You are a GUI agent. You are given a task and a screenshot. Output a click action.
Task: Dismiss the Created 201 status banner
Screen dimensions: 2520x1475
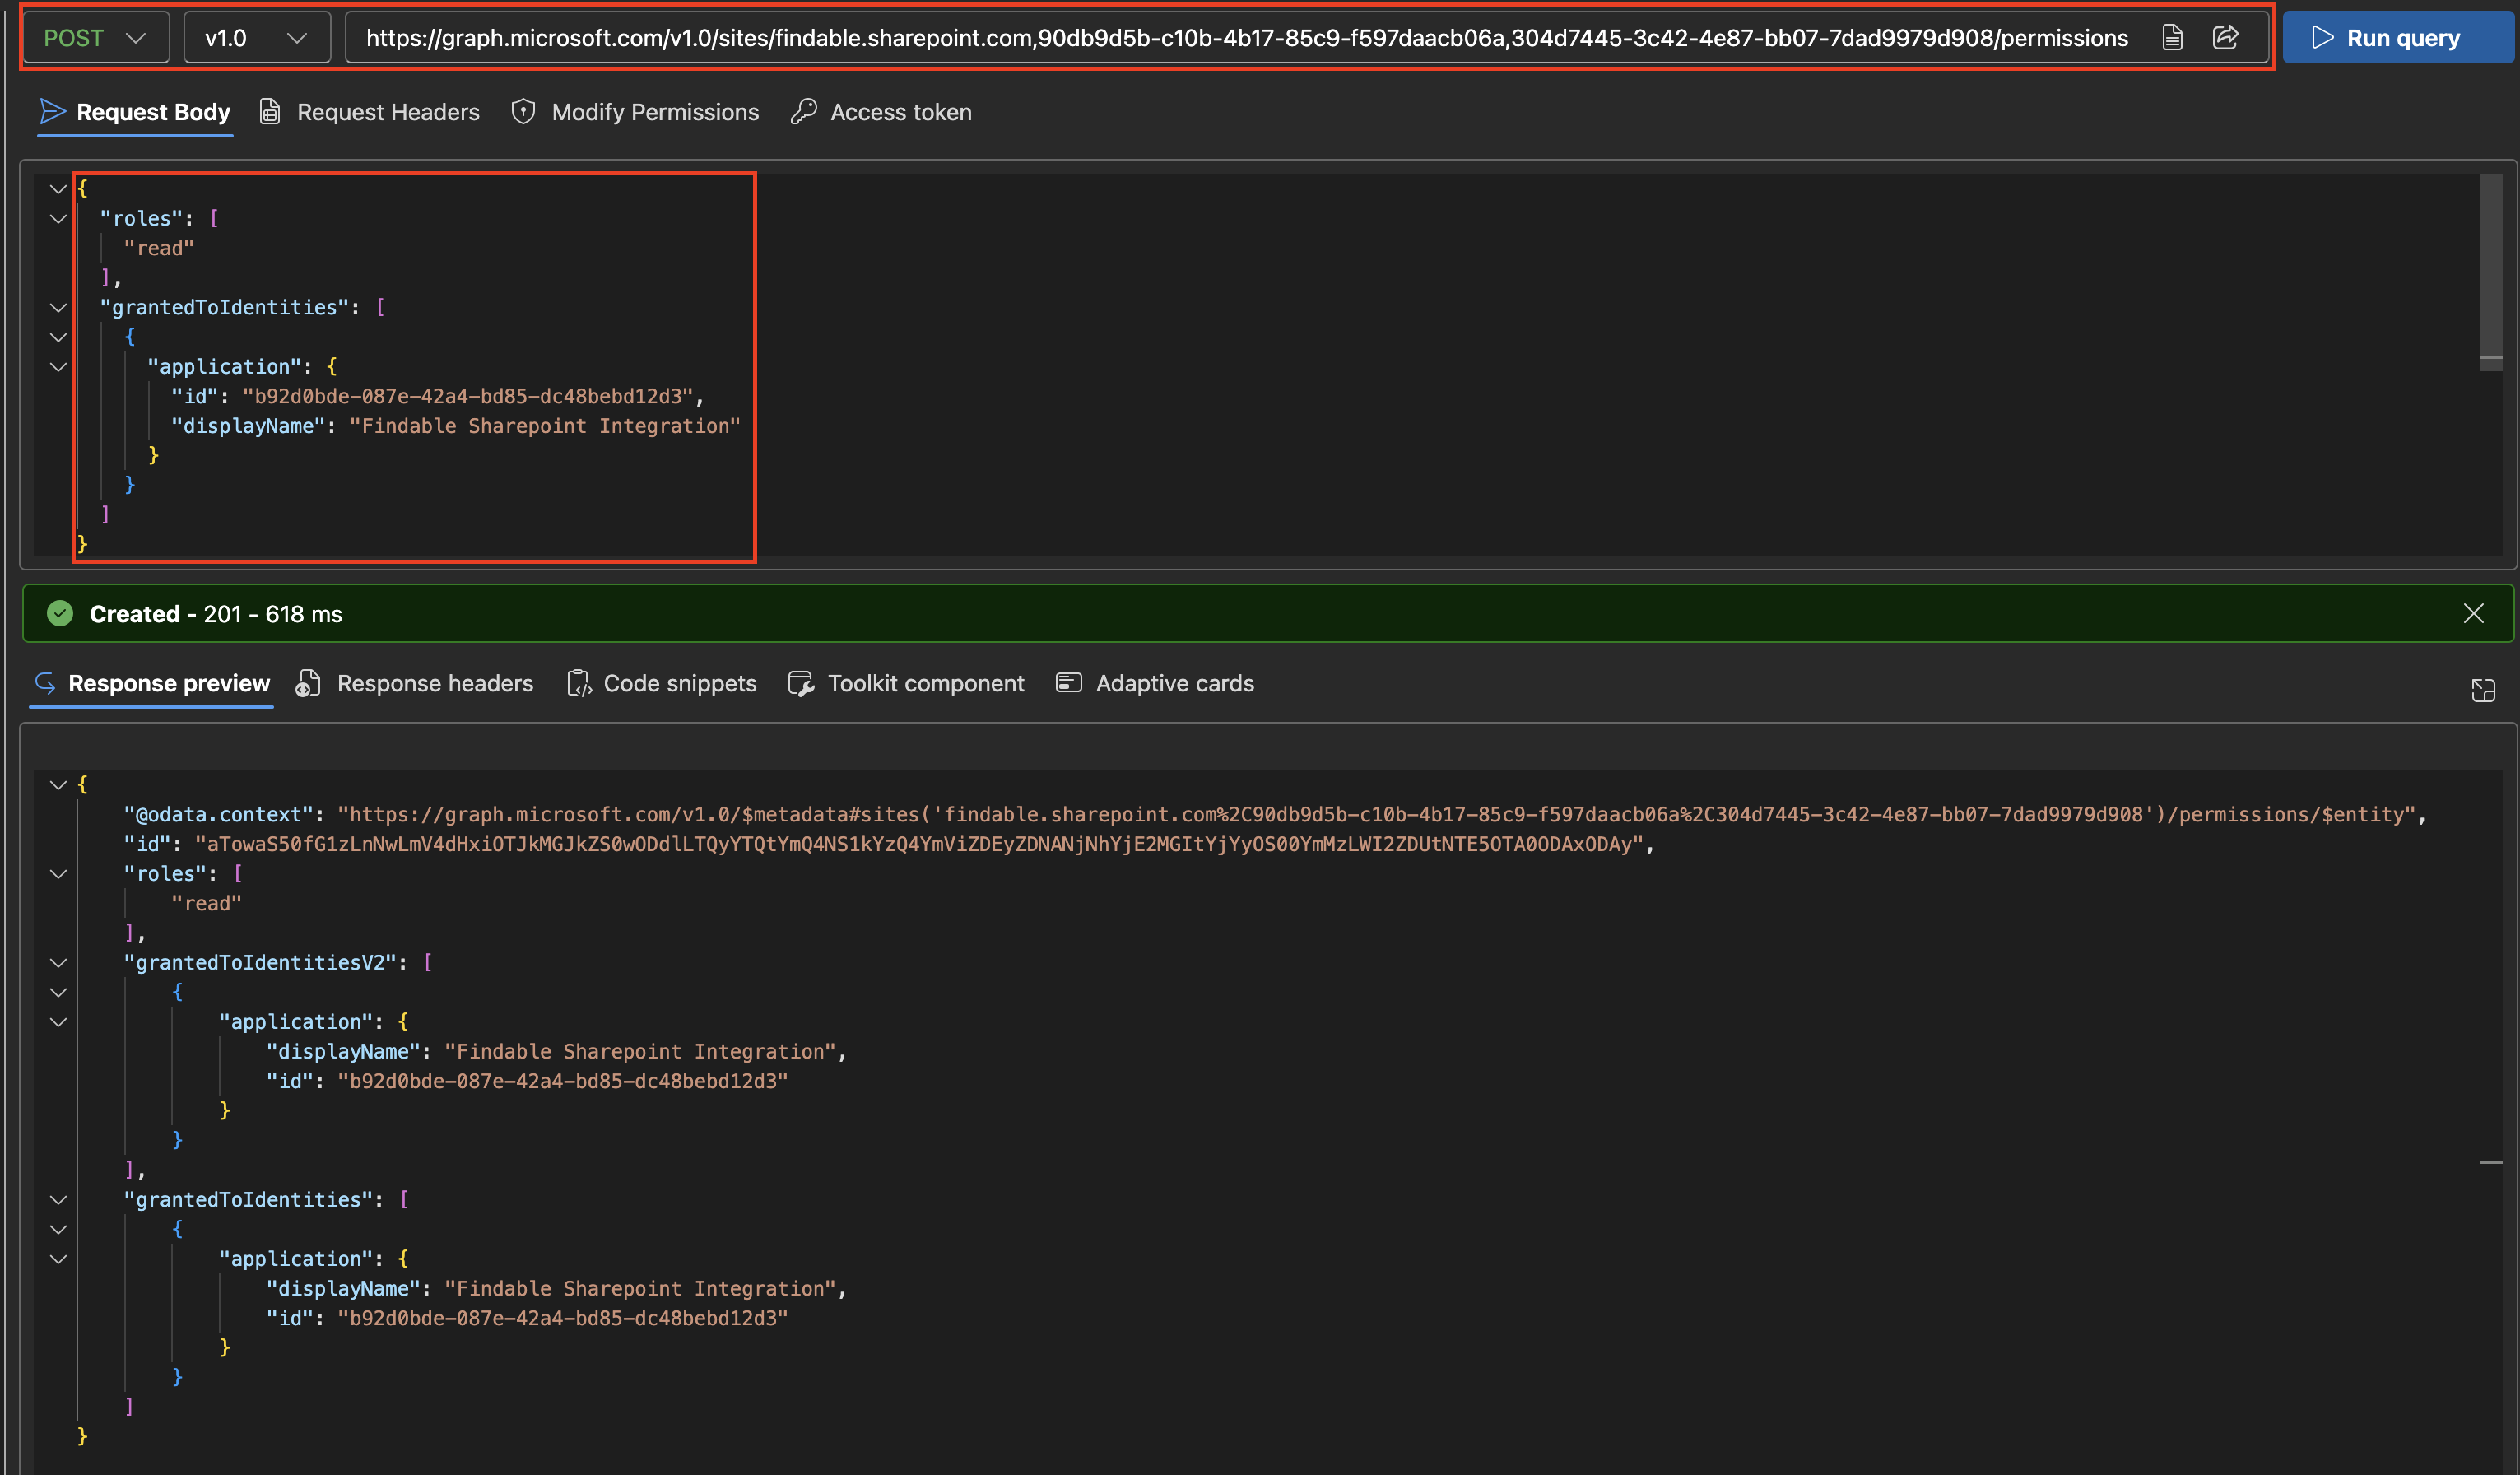[2474, 613]
